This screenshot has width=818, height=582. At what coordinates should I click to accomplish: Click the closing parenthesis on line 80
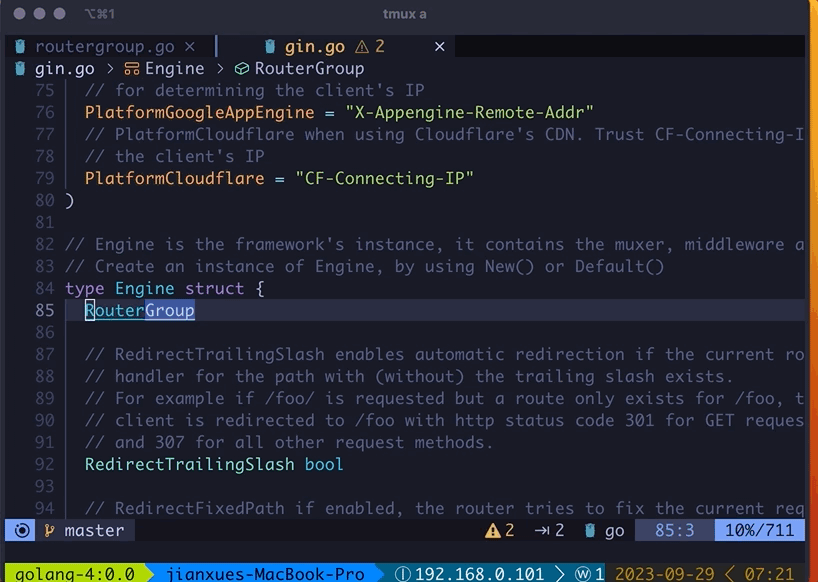tap(69, 201)
